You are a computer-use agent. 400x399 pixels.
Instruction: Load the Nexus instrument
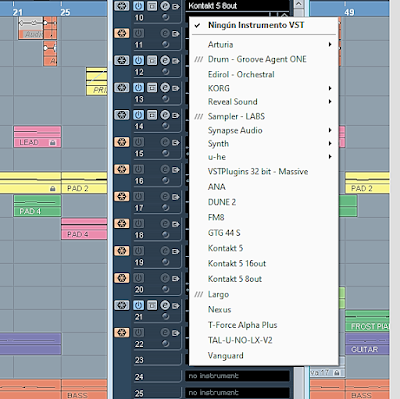point(219,310)
